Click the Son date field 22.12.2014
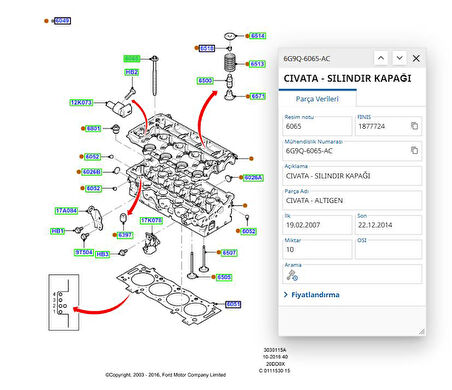 [x=388, y=225]
